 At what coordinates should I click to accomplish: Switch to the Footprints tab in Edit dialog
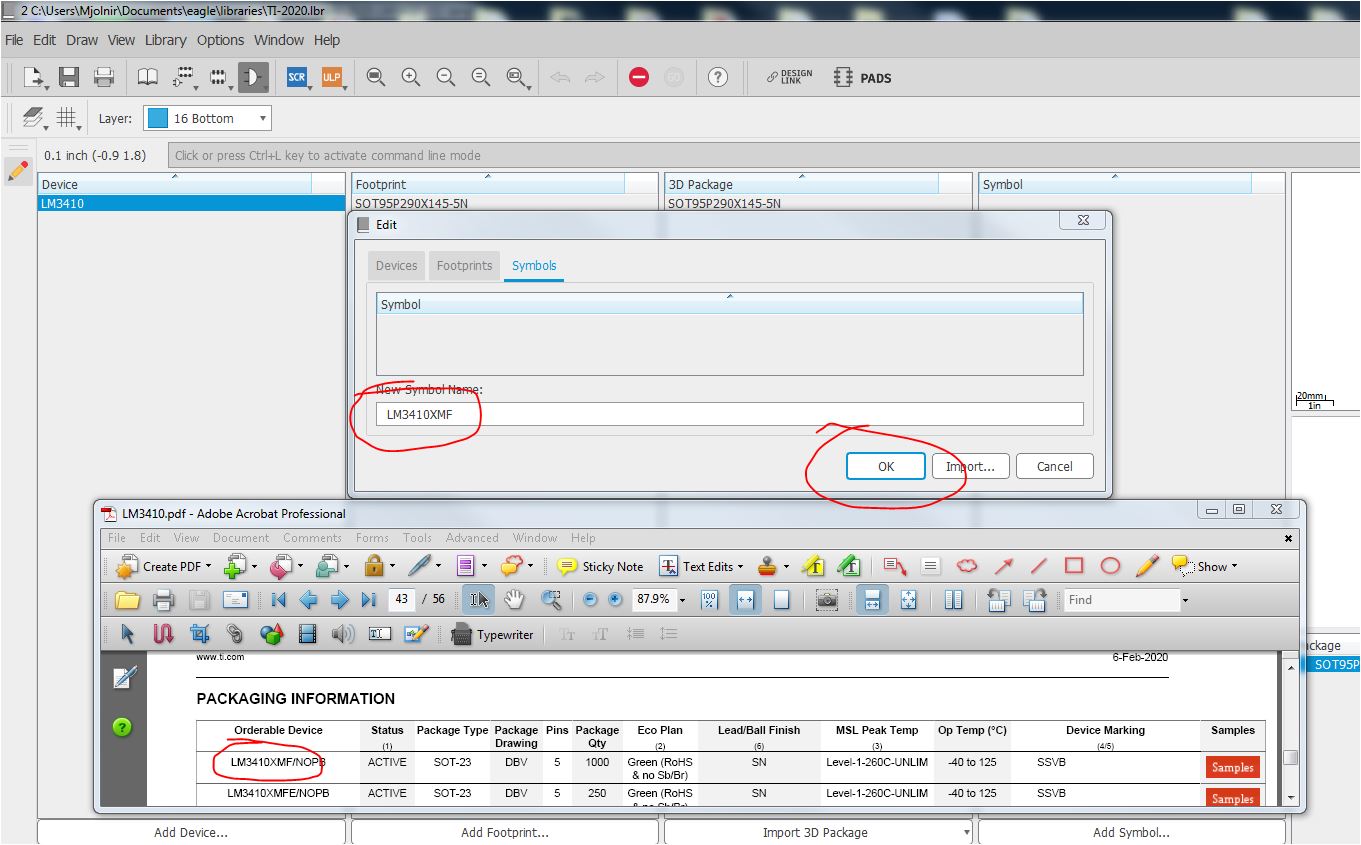pyautogui.click(x=464, y=265)
